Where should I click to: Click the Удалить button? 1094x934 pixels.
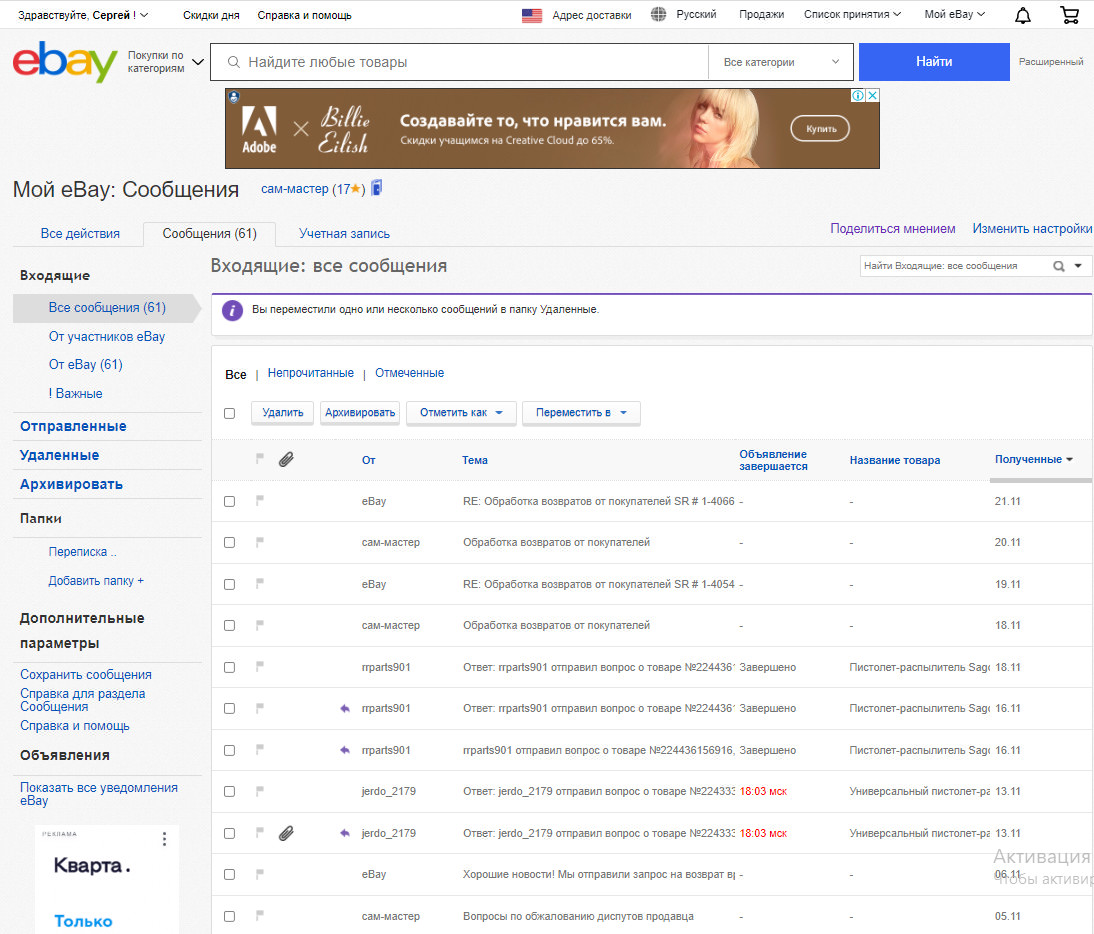pos(283,412)
